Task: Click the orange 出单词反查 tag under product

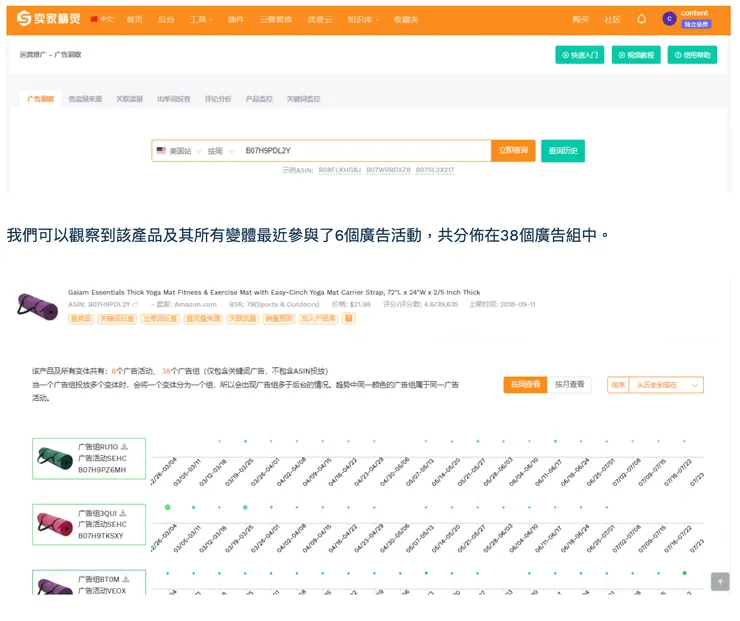Action: click(160, 319)
